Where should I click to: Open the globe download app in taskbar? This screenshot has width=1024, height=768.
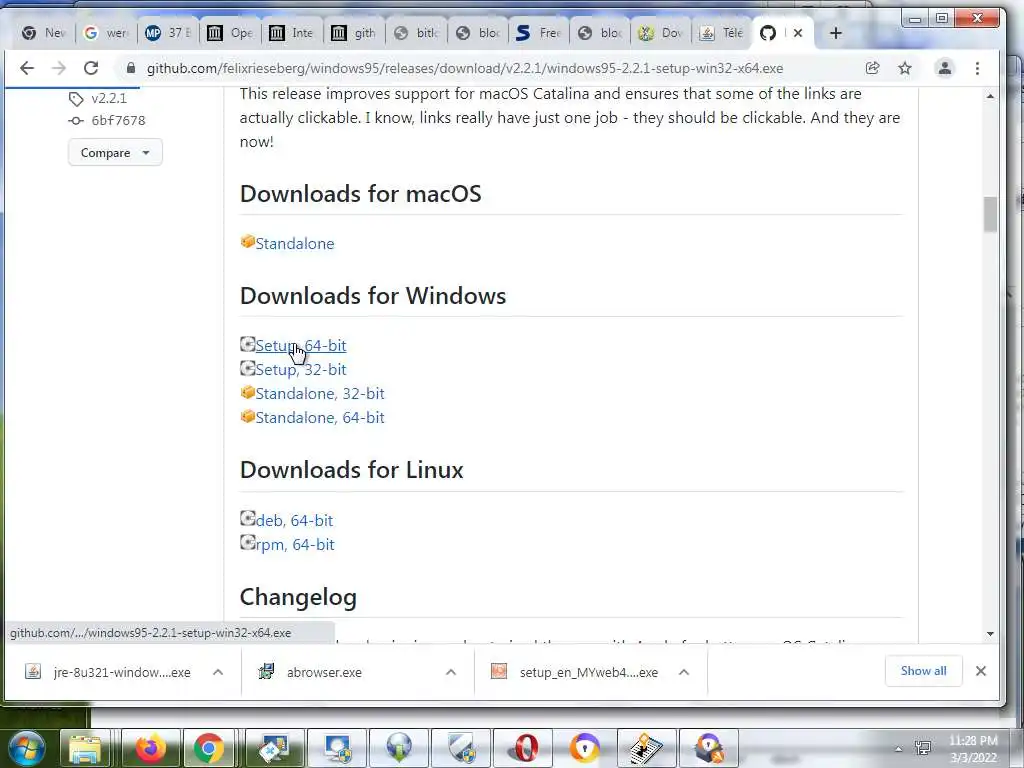click(399, 748)
